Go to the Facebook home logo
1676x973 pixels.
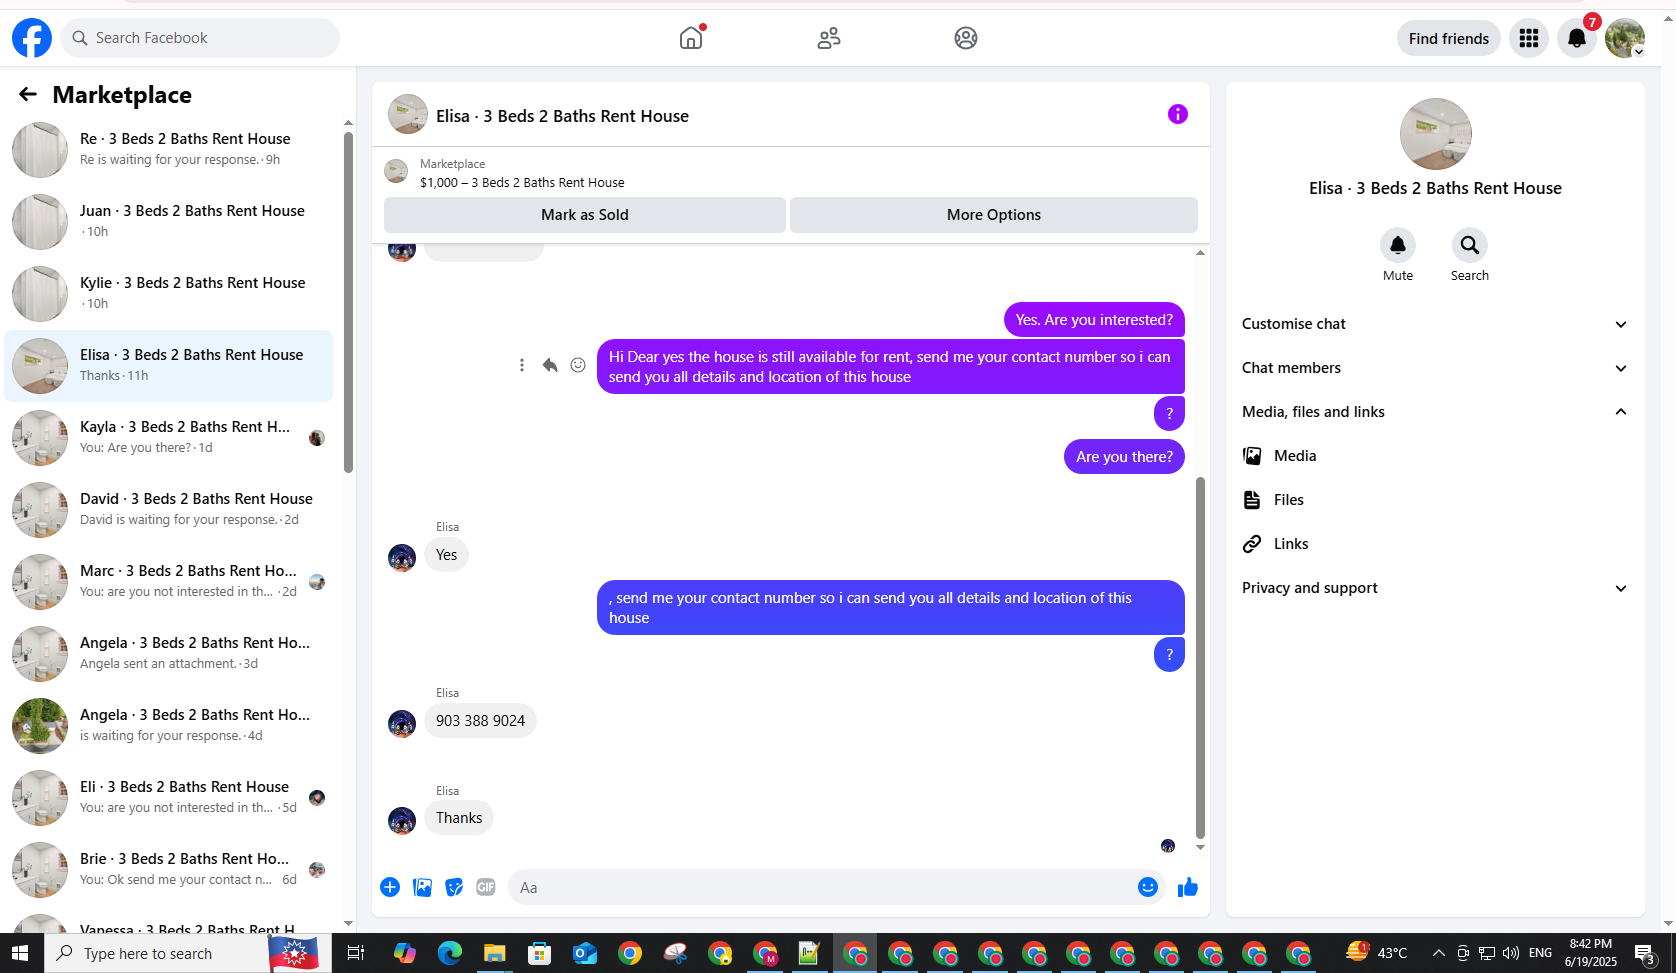click(32, 38)
